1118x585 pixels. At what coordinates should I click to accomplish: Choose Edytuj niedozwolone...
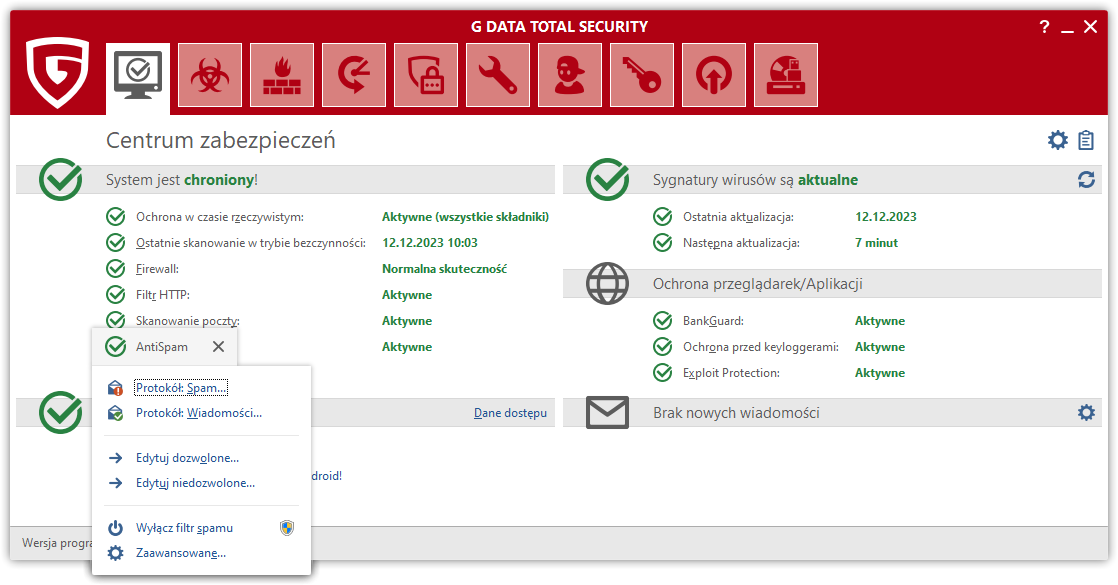[195, 483]
